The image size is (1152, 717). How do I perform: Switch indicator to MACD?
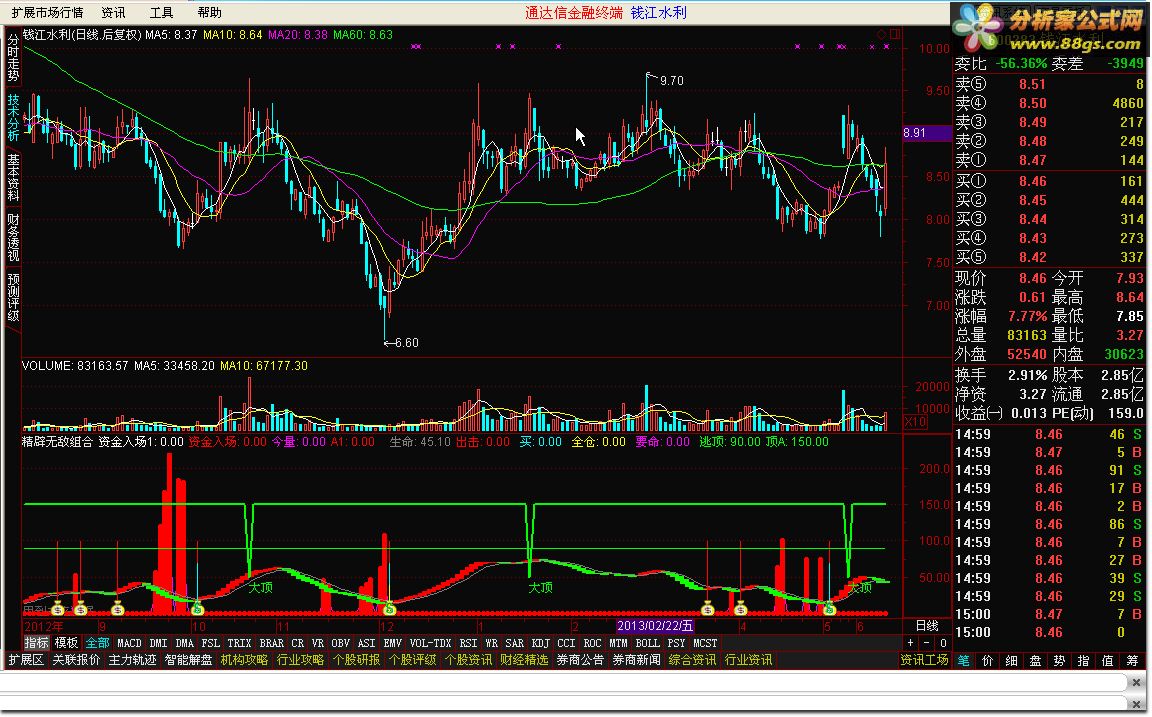tap(129, 643)
